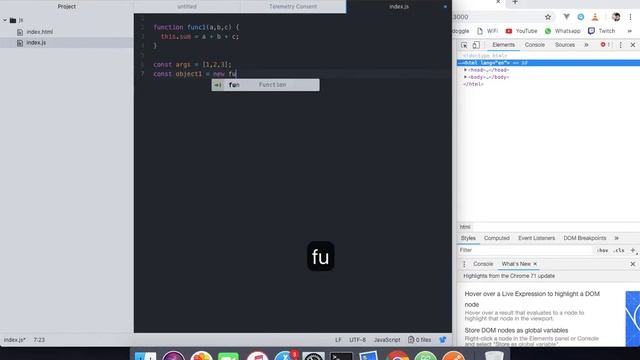Show more DevTools tabs via chevron
The width and height of the screenshot is (640, 360).
[x=586, y=45]
